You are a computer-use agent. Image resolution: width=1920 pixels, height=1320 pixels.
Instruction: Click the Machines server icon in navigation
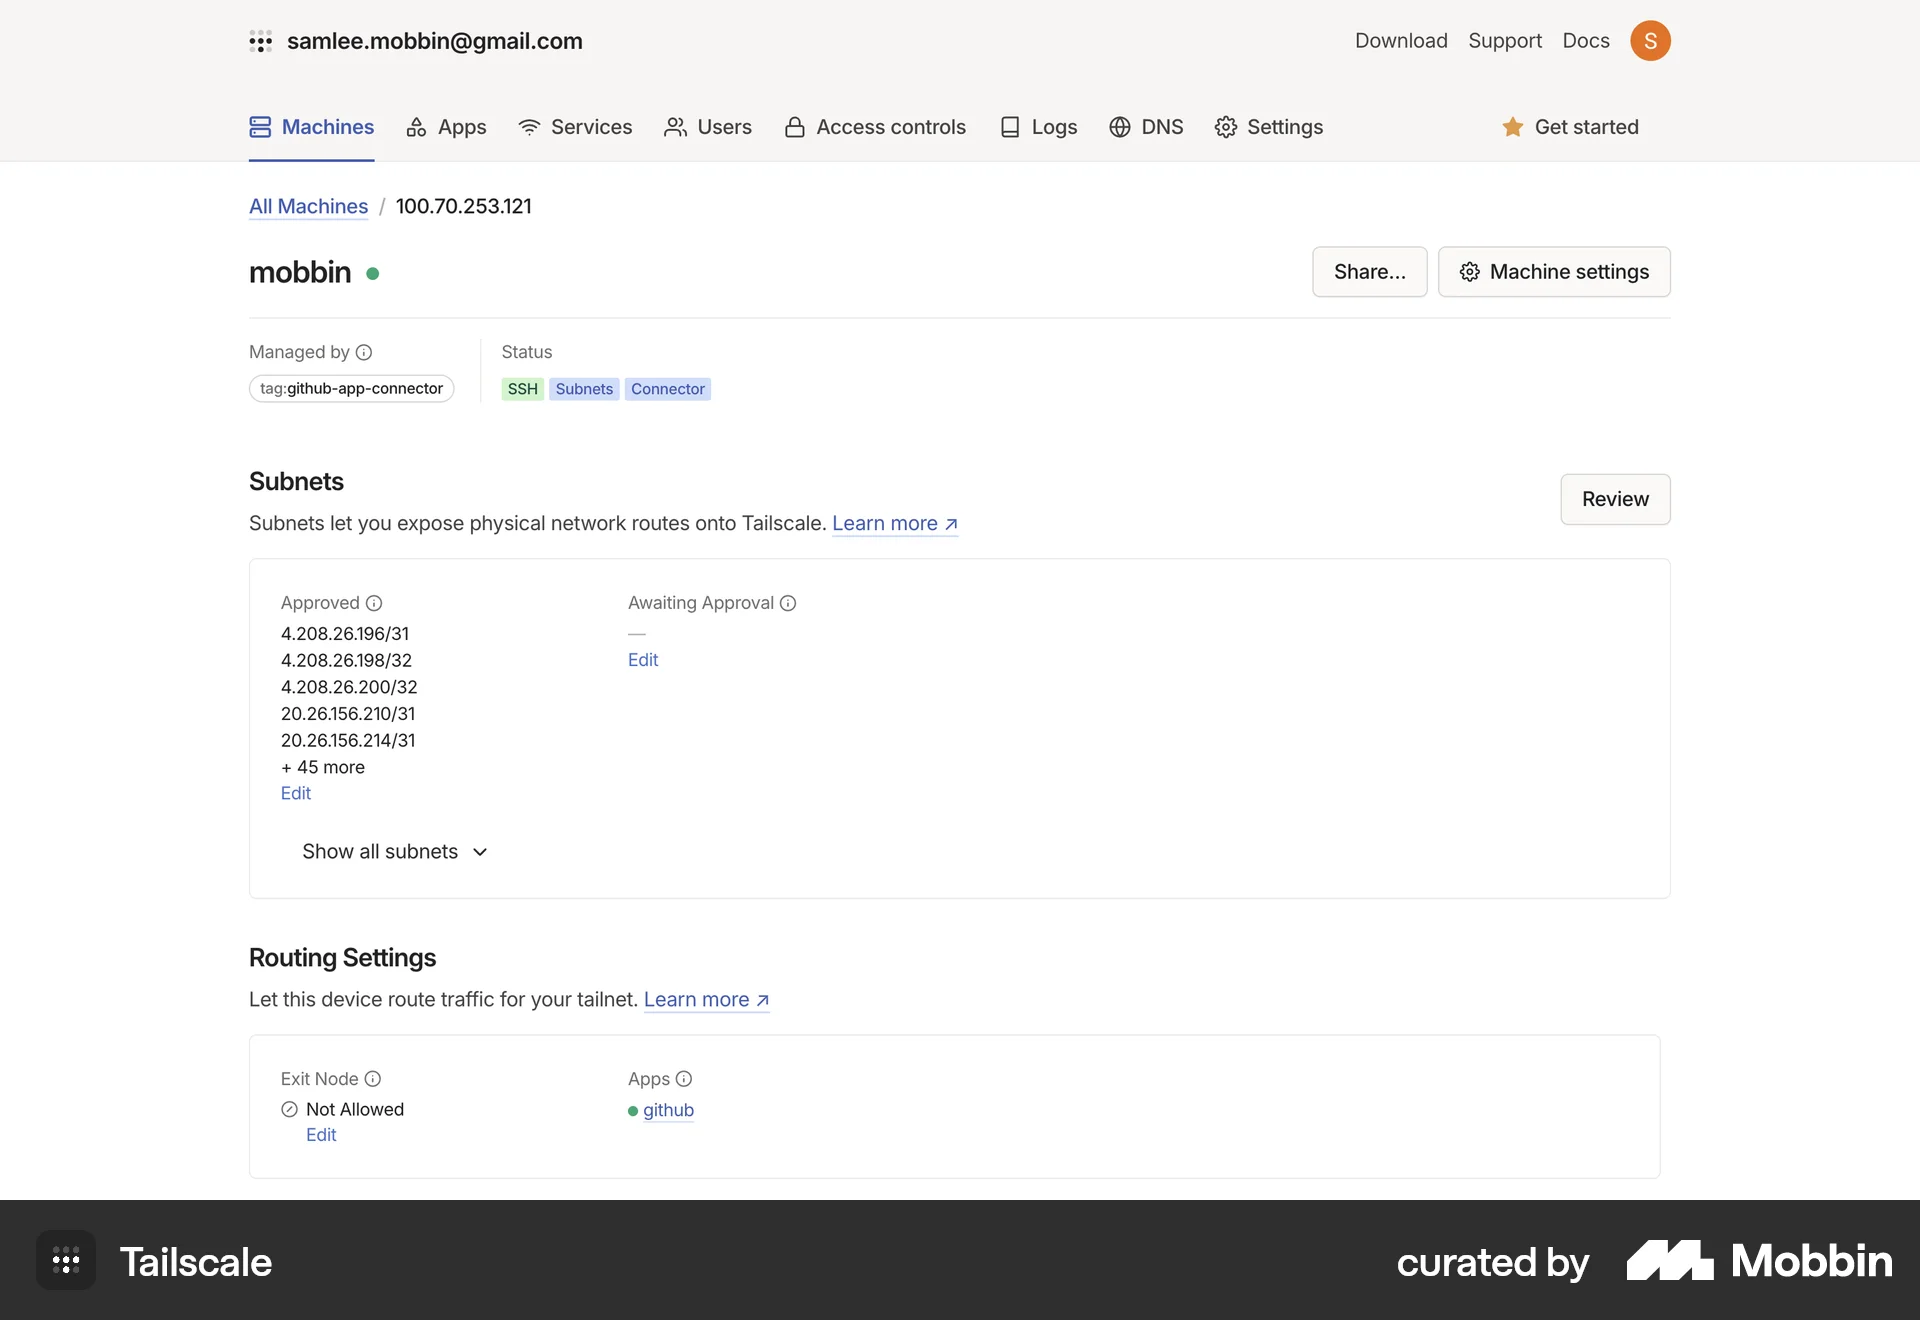[260, 127]
